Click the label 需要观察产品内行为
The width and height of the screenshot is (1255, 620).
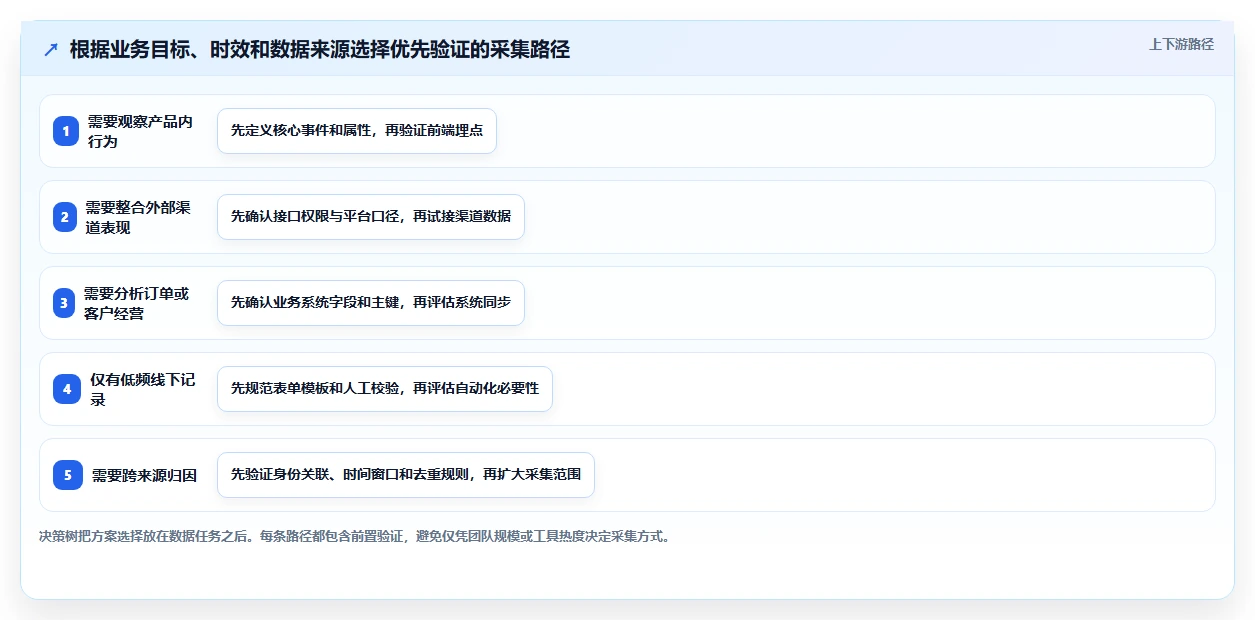point(140,131)
